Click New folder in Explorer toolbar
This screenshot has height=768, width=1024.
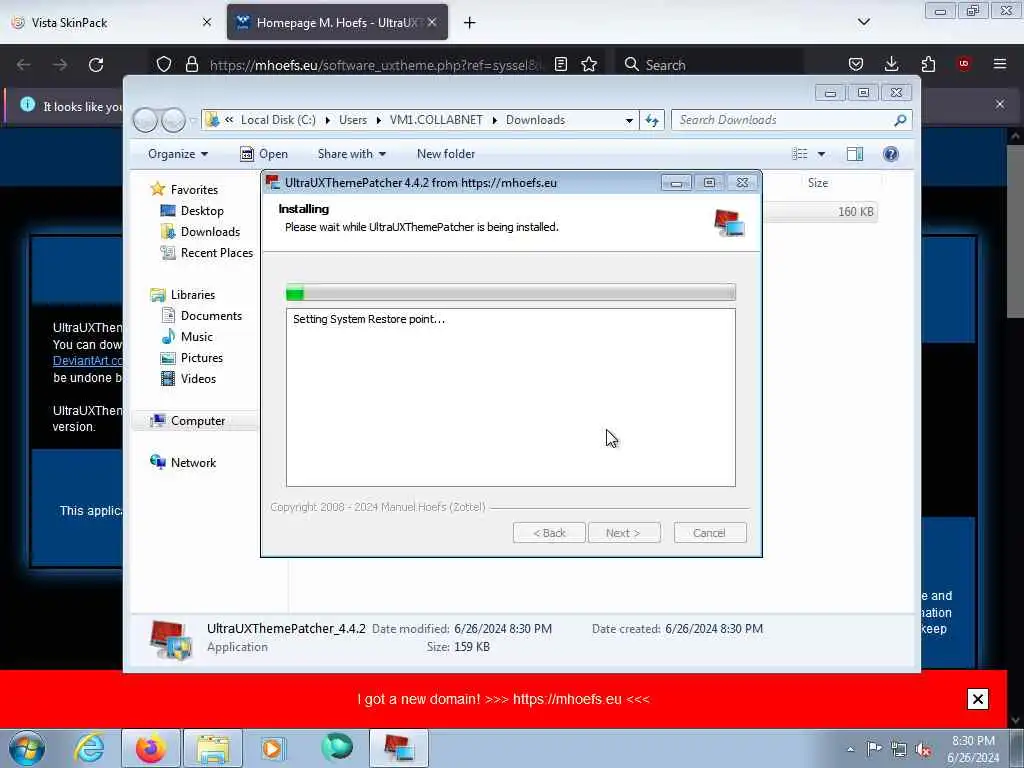coord(446,154)
